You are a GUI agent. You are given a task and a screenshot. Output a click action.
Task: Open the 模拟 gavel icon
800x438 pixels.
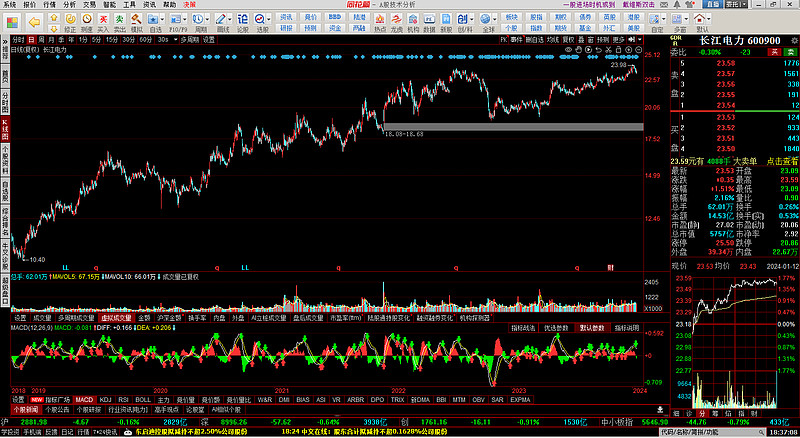(136, 22)
